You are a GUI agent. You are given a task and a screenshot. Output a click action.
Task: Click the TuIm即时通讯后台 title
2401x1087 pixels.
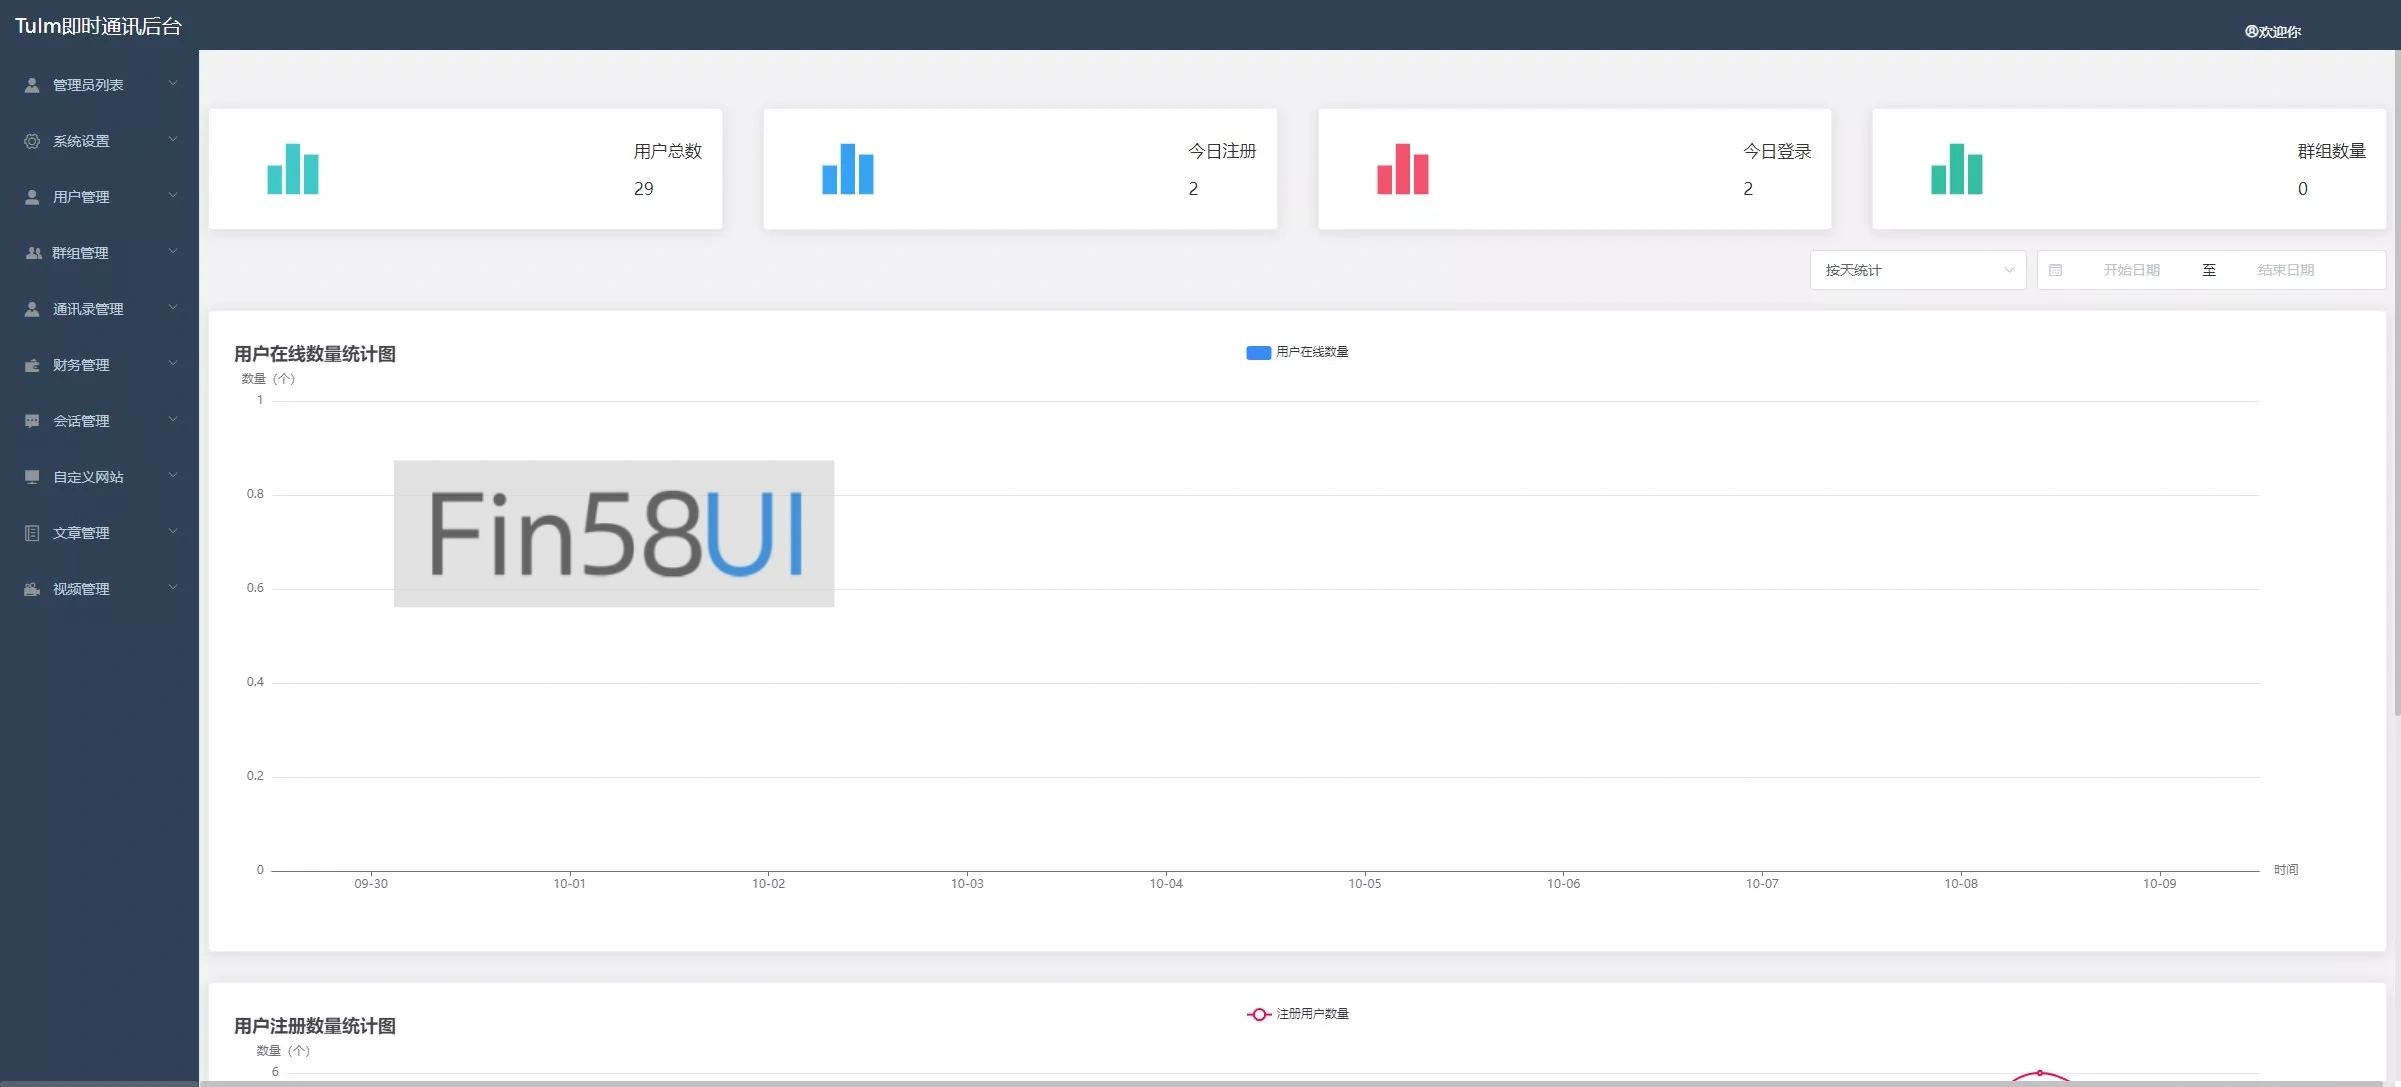(98, 26)
